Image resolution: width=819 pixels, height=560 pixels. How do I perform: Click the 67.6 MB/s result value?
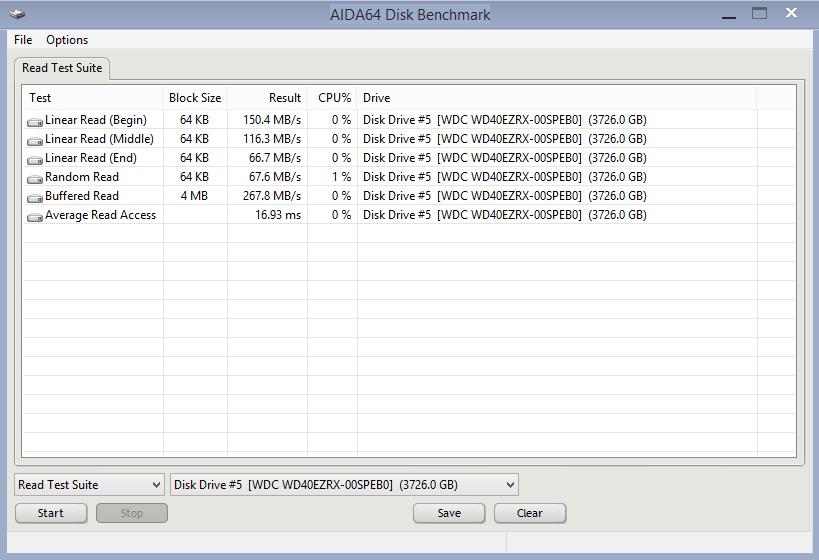pyautogui.click(x=275, y=177)
